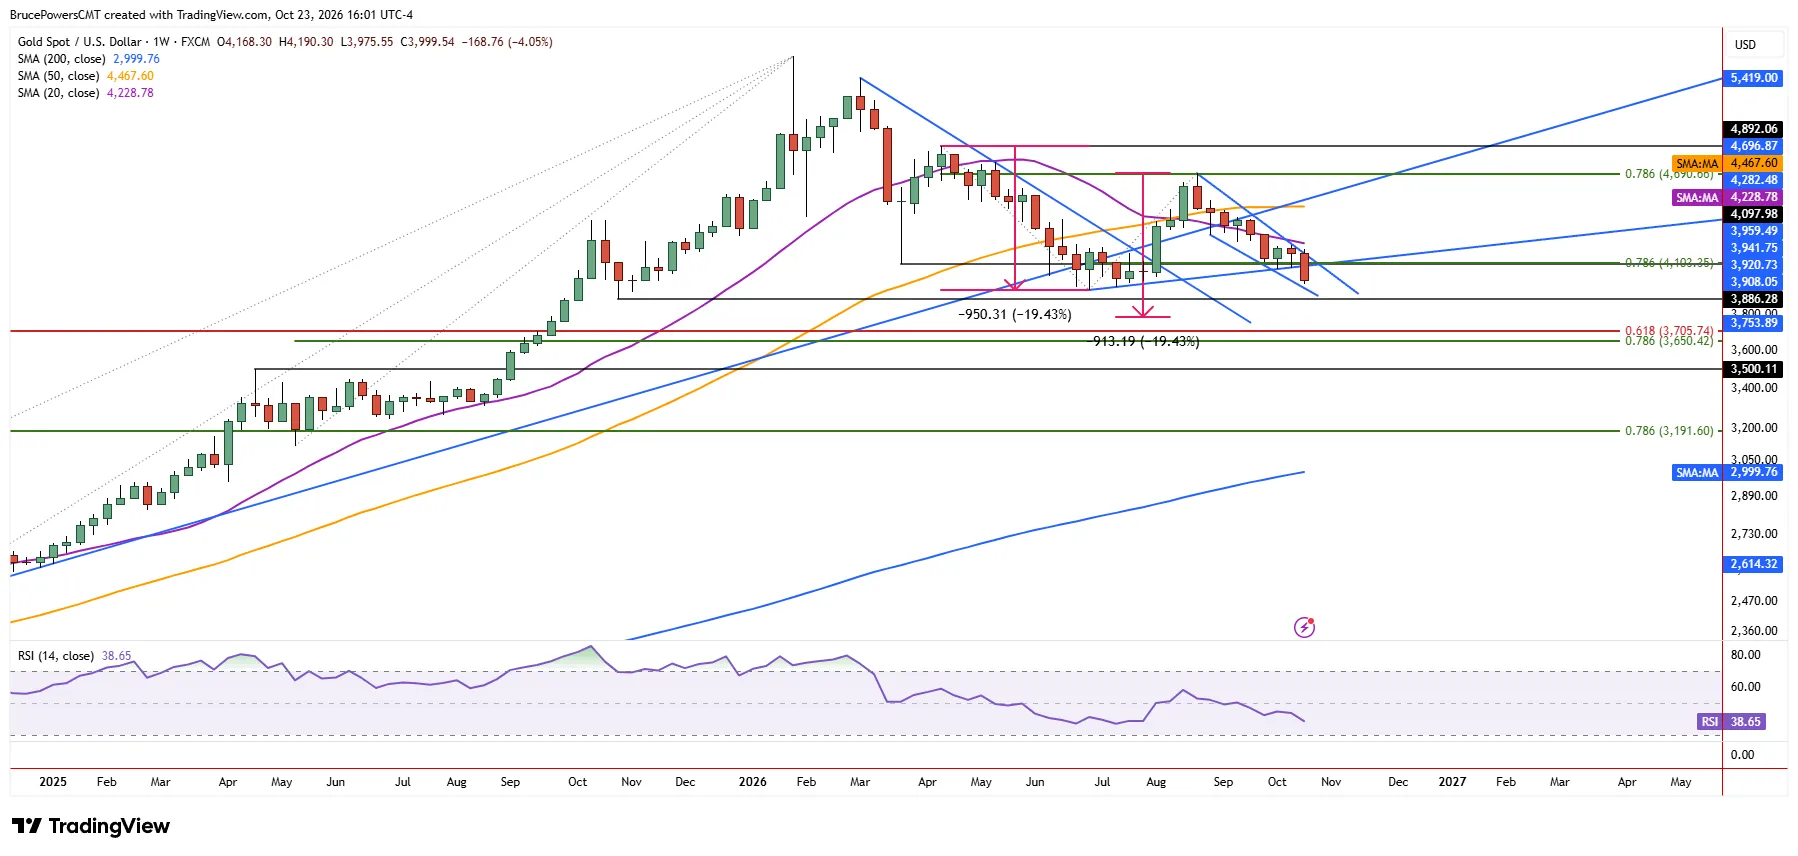Click the 2026 year label on time axis
The height and width of the screenshot is (856, 1798).
point(752,782)
